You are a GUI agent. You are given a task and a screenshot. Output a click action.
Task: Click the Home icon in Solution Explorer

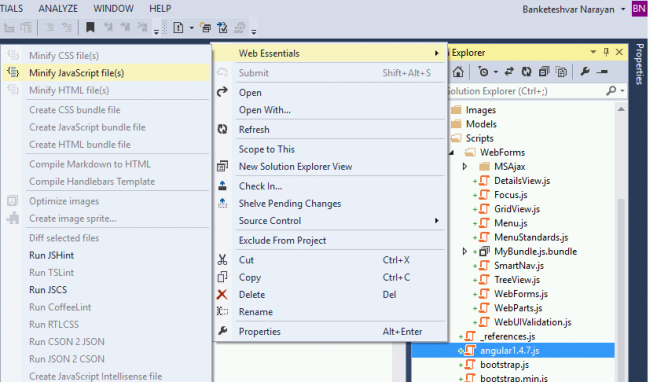point(458,72)
